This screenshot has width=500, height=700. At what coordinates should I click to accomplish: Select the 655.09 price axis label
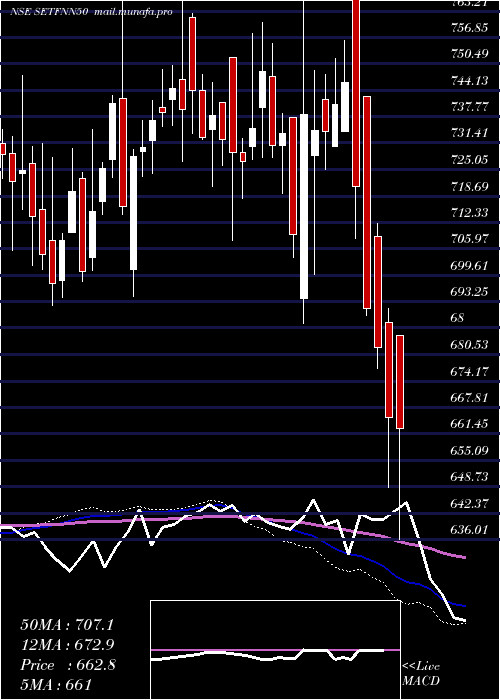[470, 450]
